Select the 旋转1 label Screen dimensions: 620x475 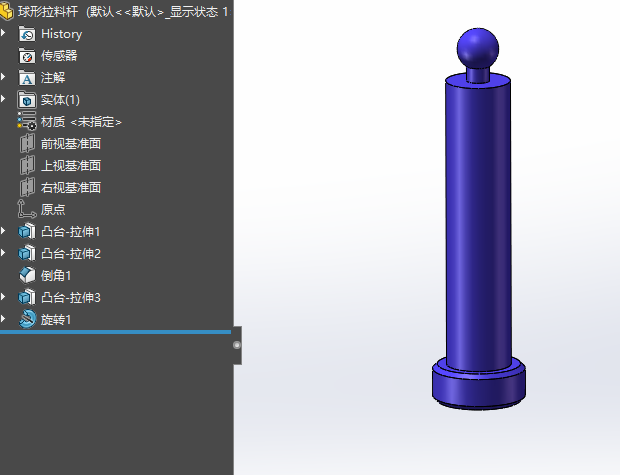click(56, 320)
